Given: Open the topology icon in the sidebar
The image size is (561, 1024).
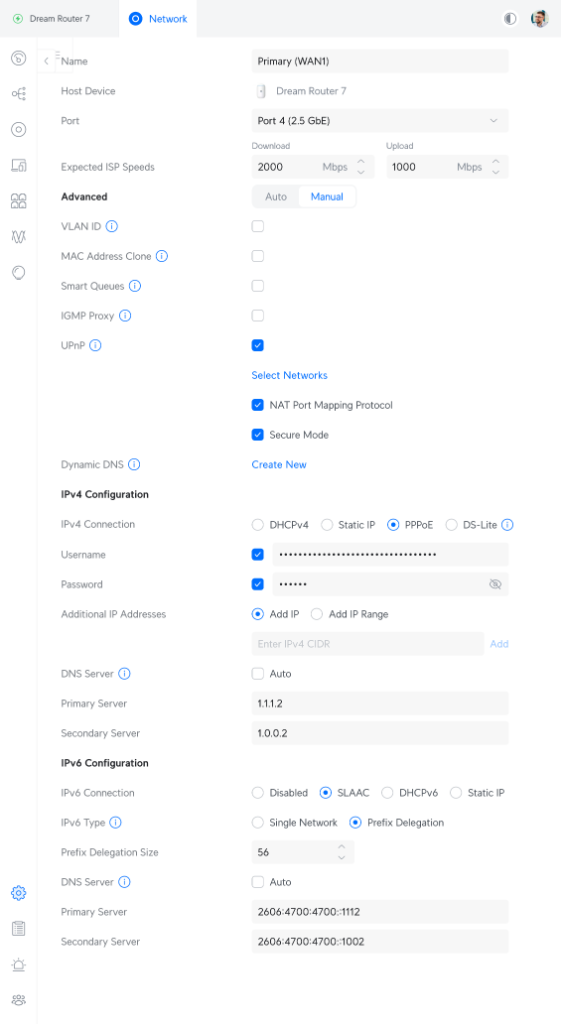Looking at the screenshot, I should (x=19, y=94).
